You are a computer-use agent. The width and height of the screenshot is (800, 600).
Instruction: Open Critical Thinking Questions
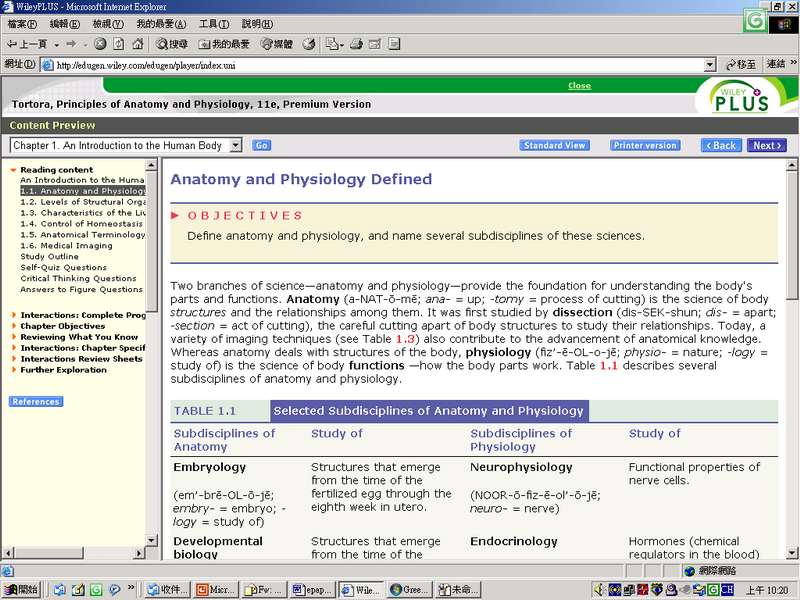(78, 279)
